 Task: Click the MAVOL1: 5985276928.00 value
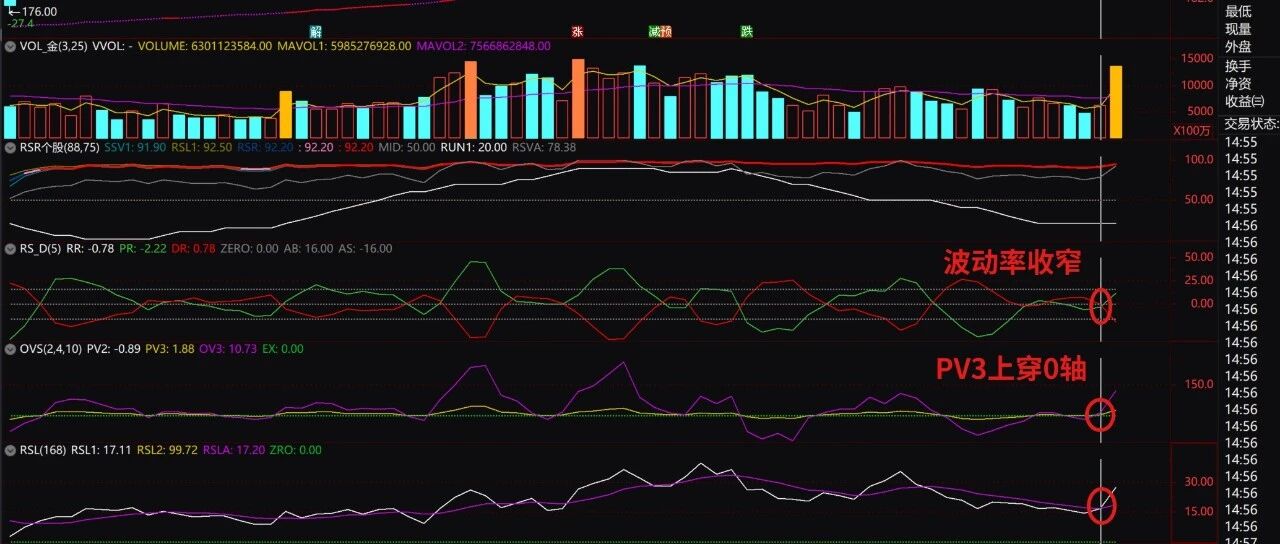tap(344, 46)
